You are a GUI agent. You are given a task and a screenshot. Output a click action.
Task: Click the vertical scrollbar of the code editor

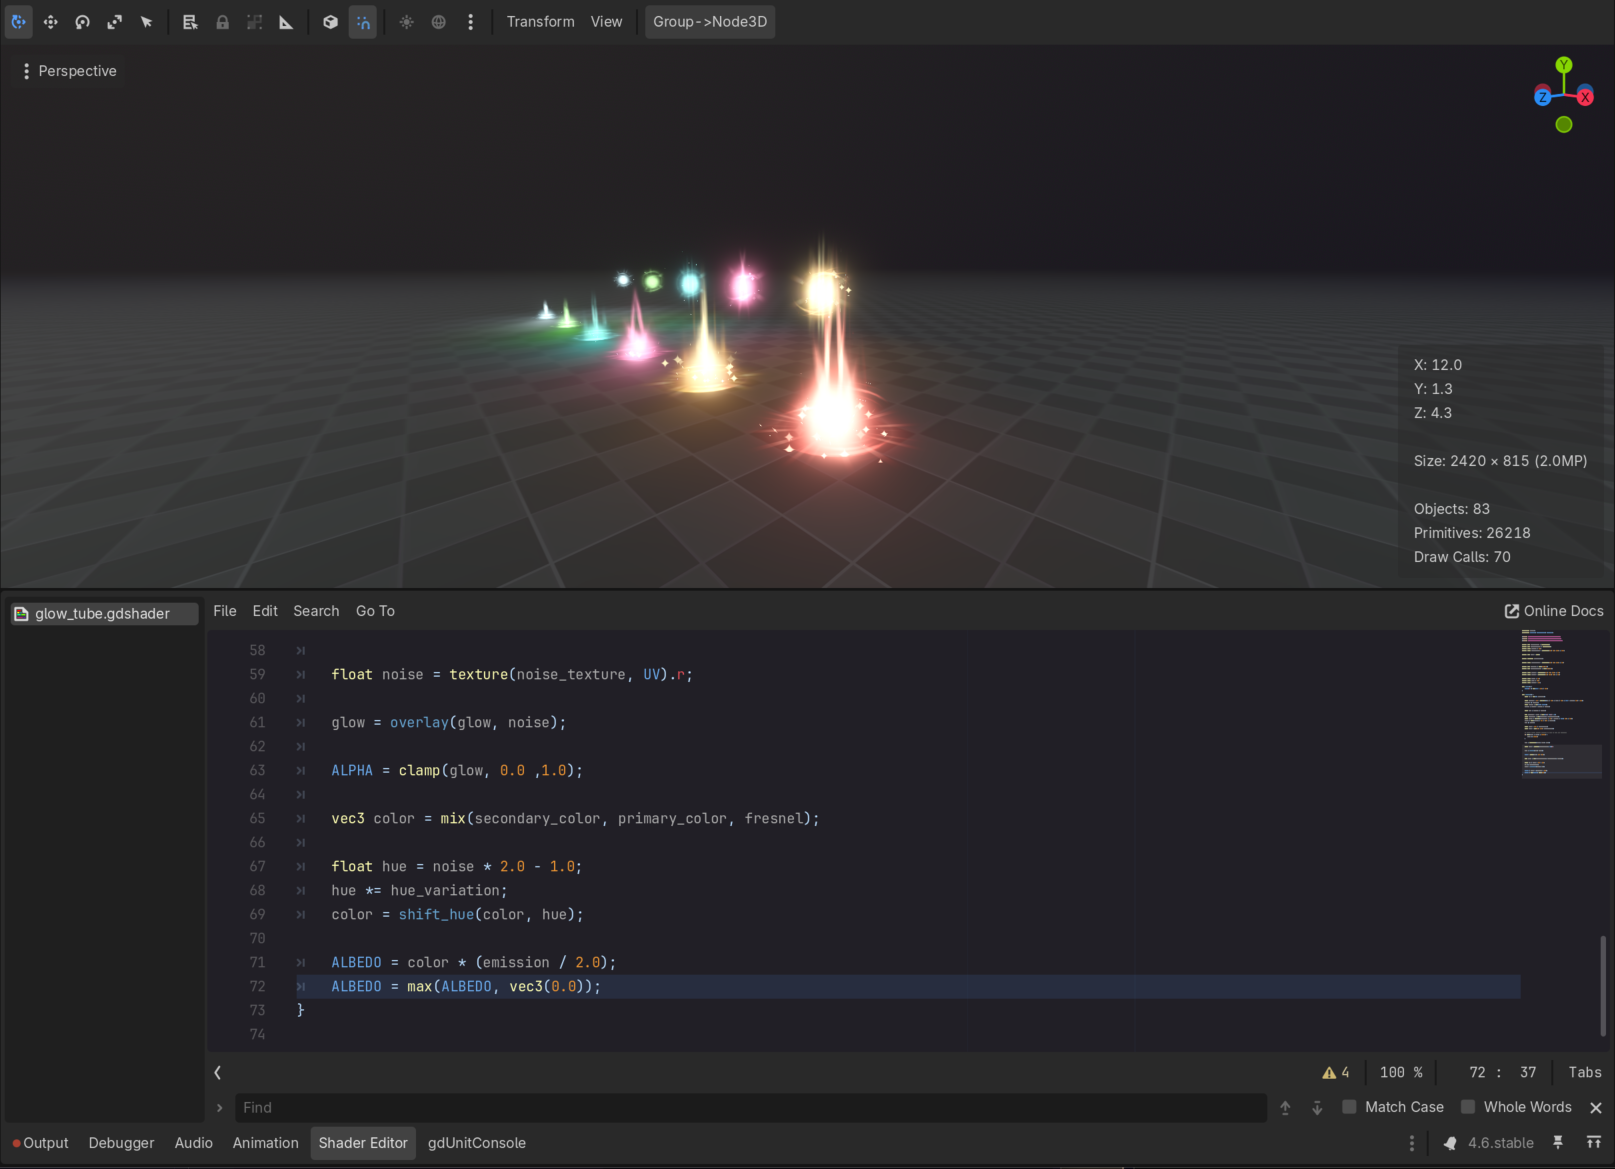coord(1603,985)
